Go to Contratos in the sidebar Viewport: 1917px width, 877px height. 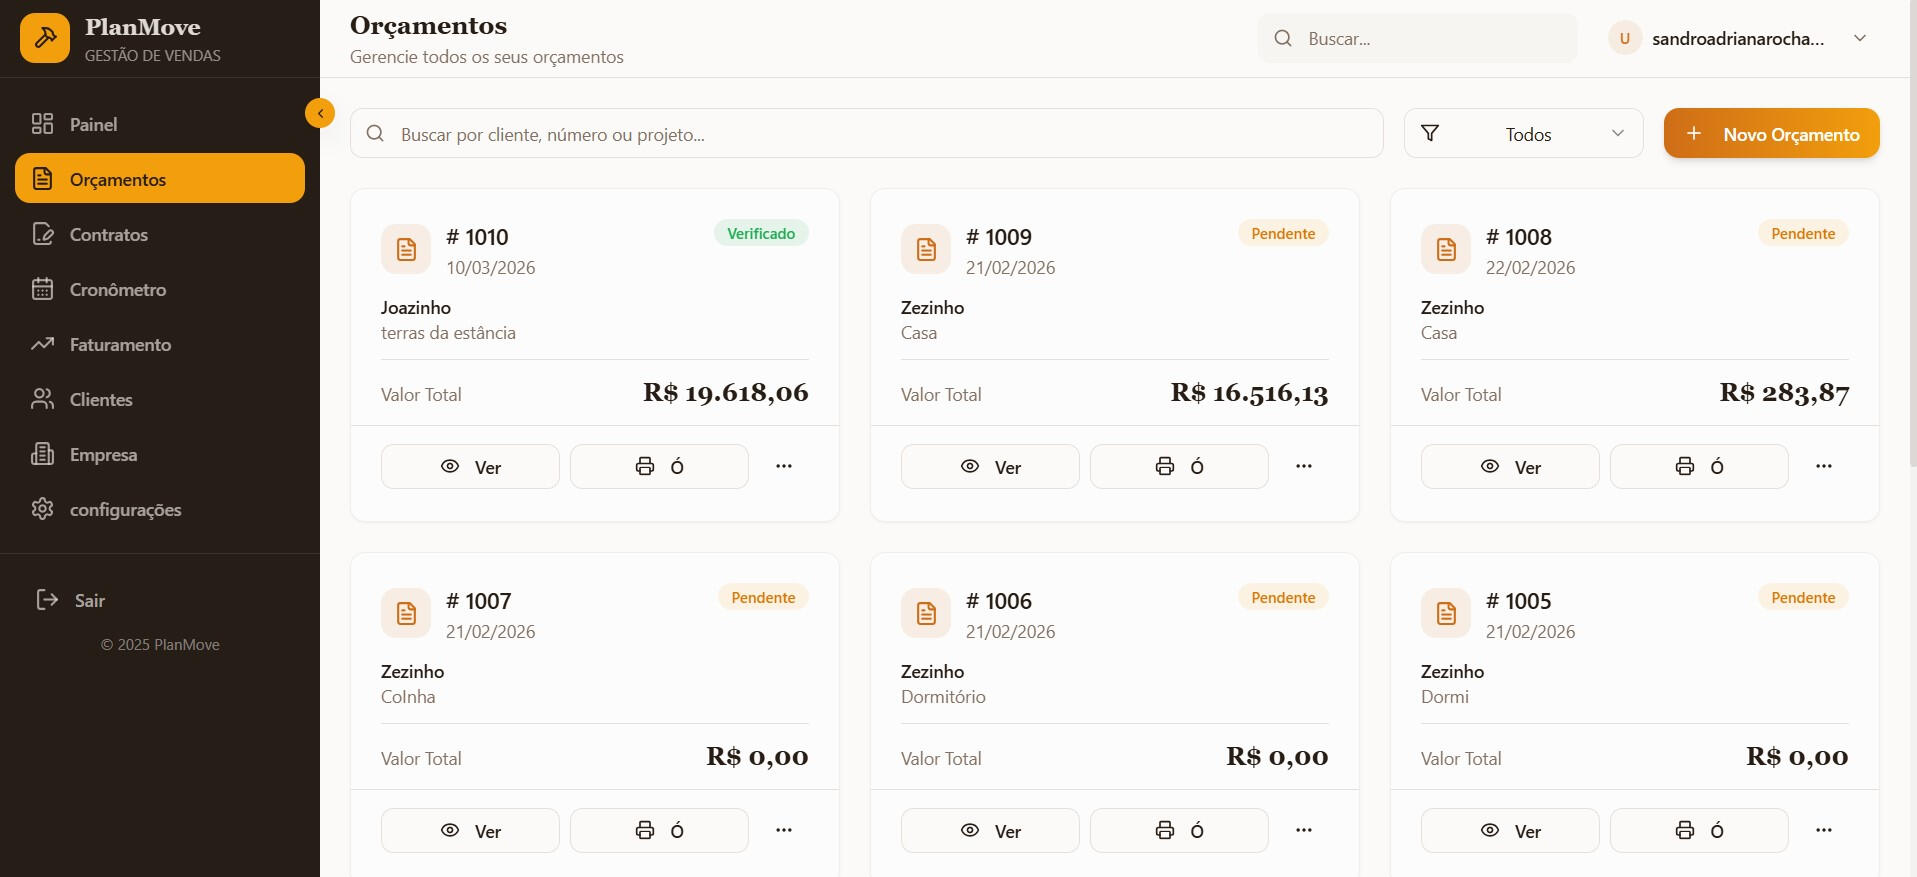pos(108,235)
